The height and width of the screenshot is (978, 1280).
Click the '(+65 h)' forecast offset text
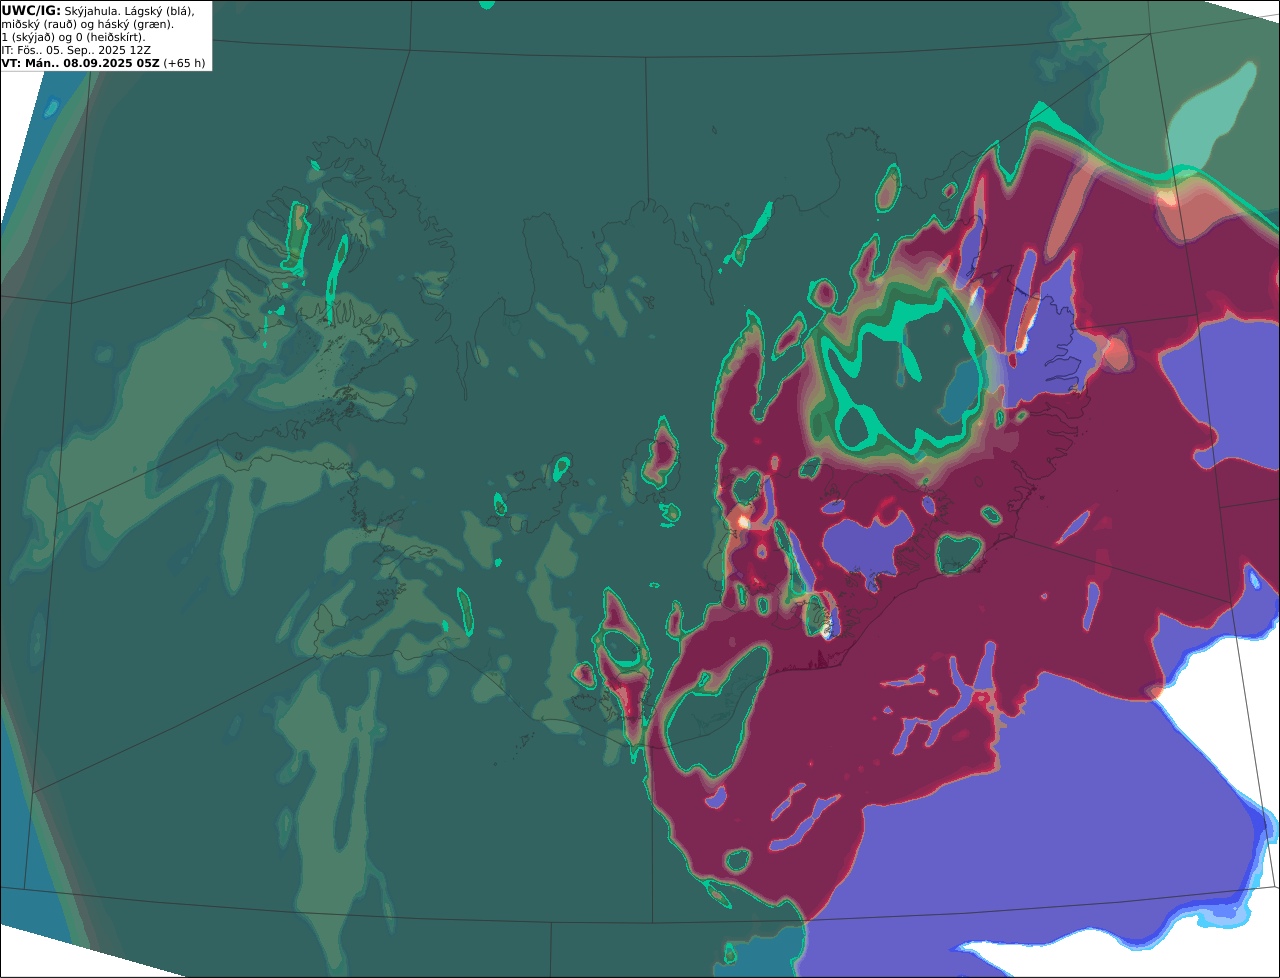pyautogui.click(x=184, y=62)
